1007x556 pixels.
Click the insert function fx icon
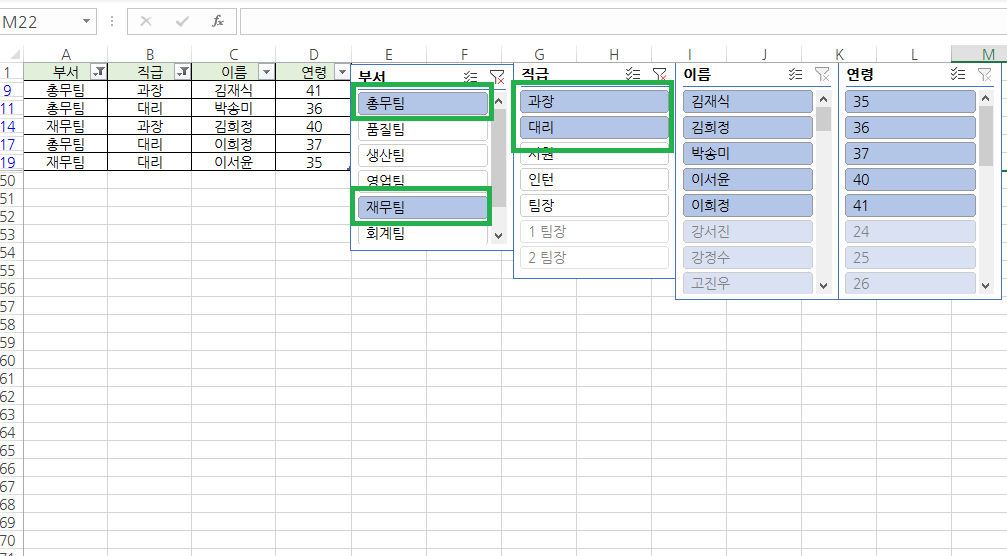point(218,22)
